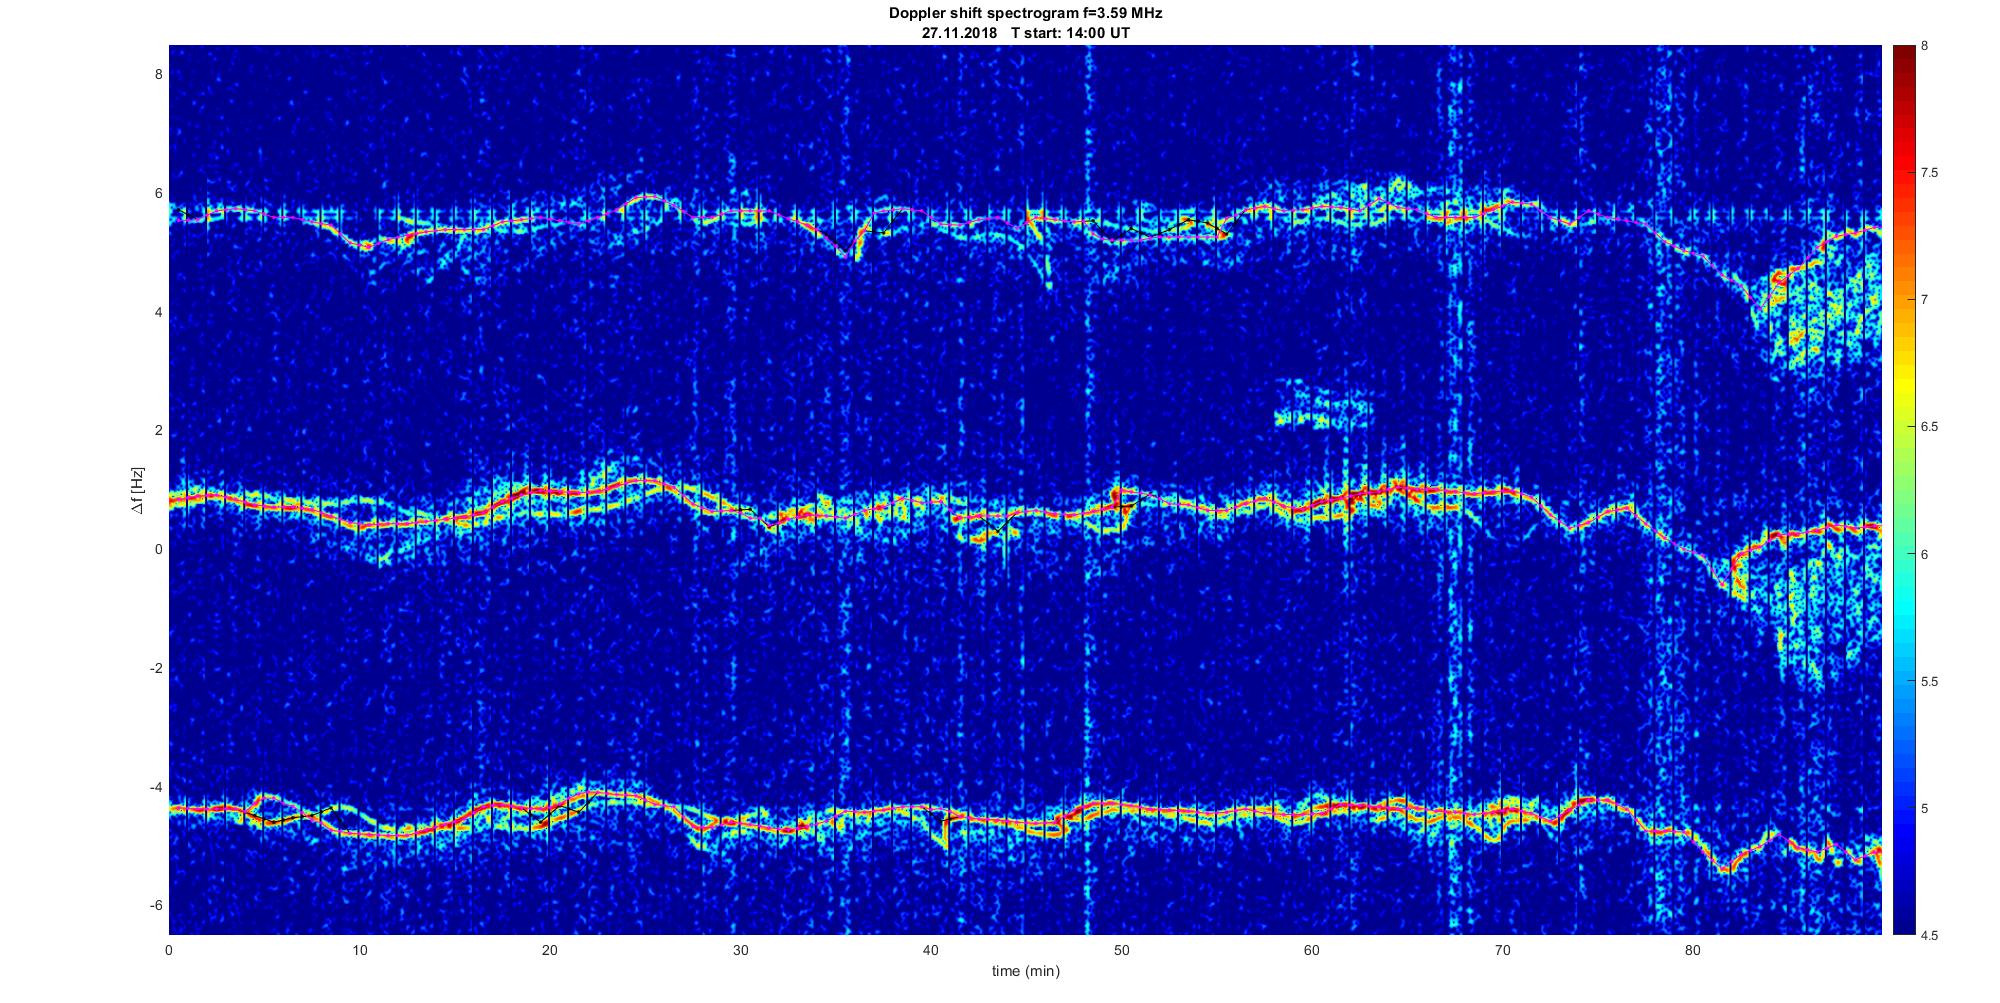Click the colorbar tick label 5.5
The height and width of the screenshot is (1003, 2000).
coord(1930,681)
